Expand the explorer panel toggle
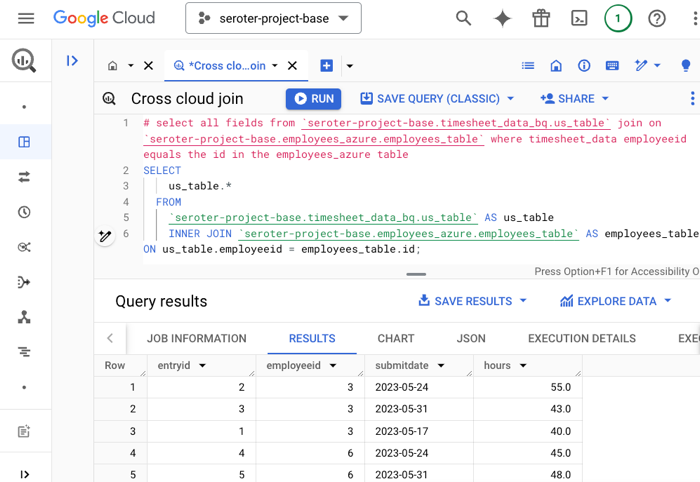 pyautogui.click(x=72, y=61)
